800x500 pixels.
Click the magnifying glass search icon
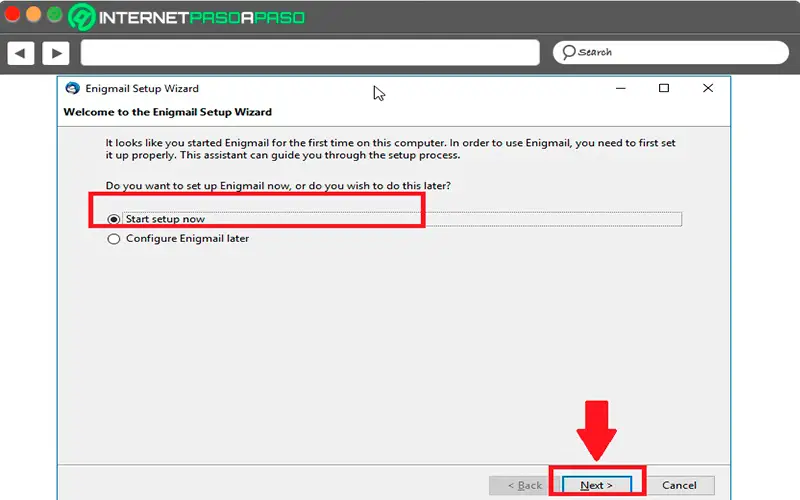pos(569,52)
